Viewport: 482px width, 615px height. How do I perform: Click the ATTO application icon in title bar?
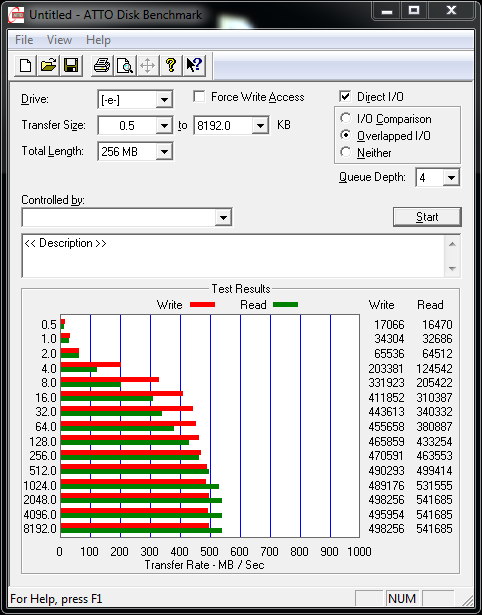(16, 15)
